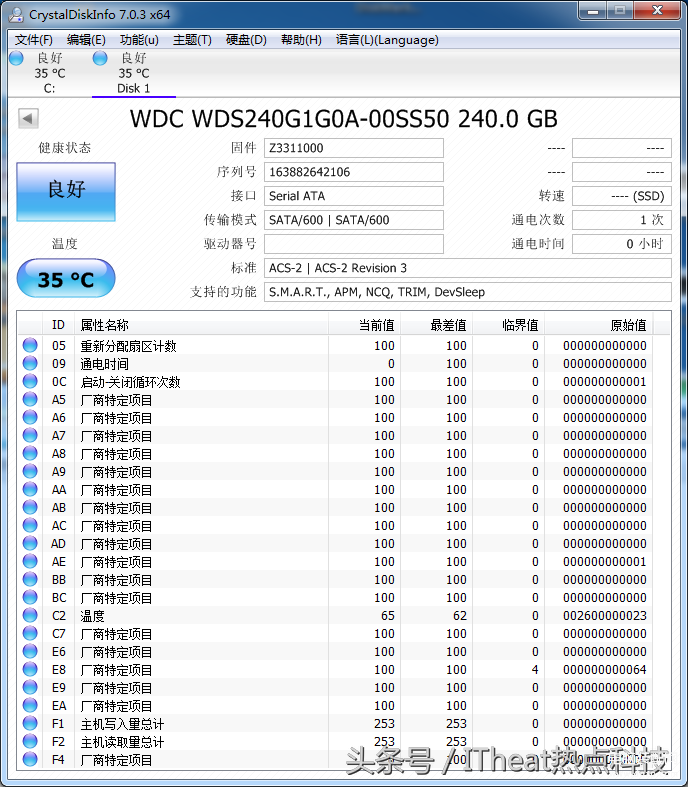Click the 当前值 column header

(x=364, y=325)
